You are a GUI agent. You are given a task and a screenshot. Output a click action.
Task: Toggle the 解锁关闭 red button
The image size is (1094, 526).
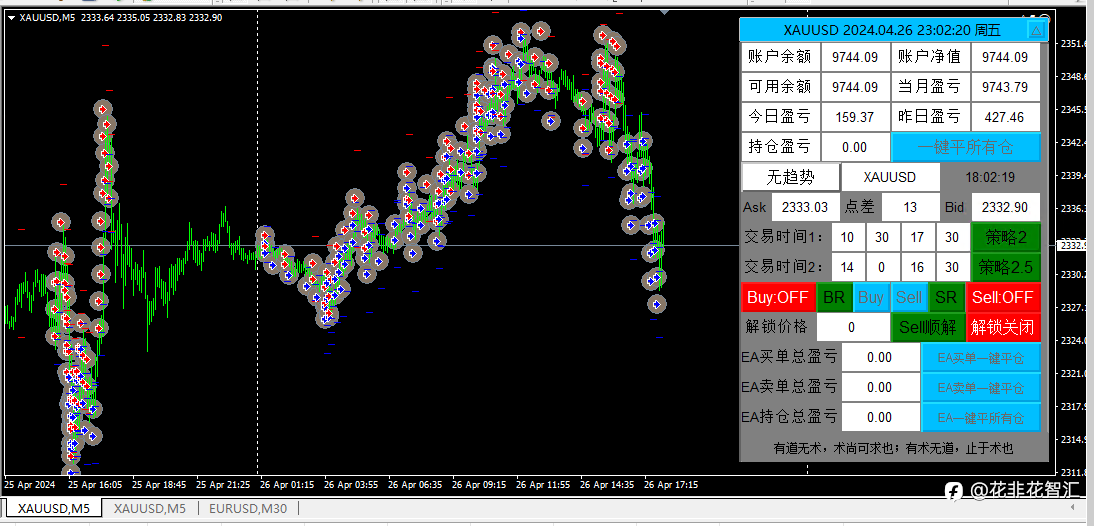tap(1003, 327)
